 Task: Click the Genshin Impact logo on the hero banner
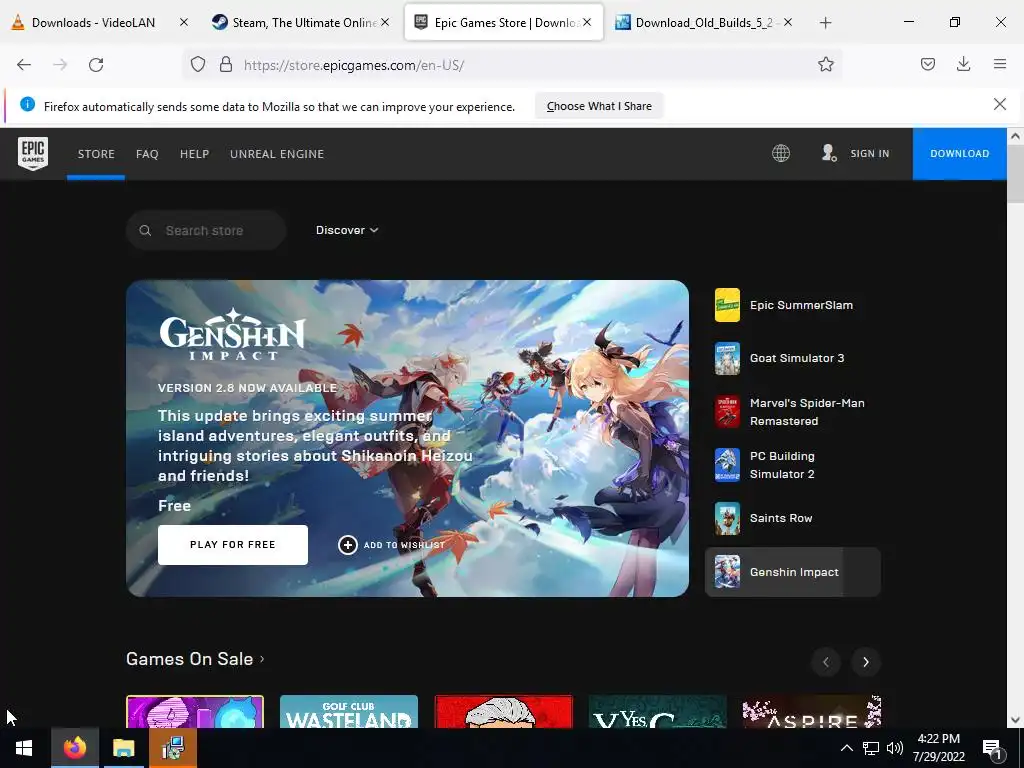pyautogui.click(x=232, y=334)
